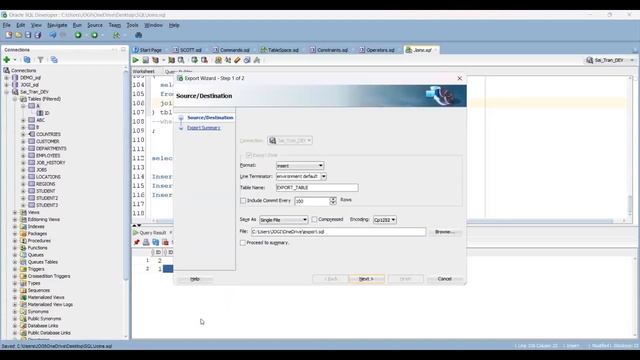Select the STUDENT3 table in tree
640x360 pixels.
point(47,205)
